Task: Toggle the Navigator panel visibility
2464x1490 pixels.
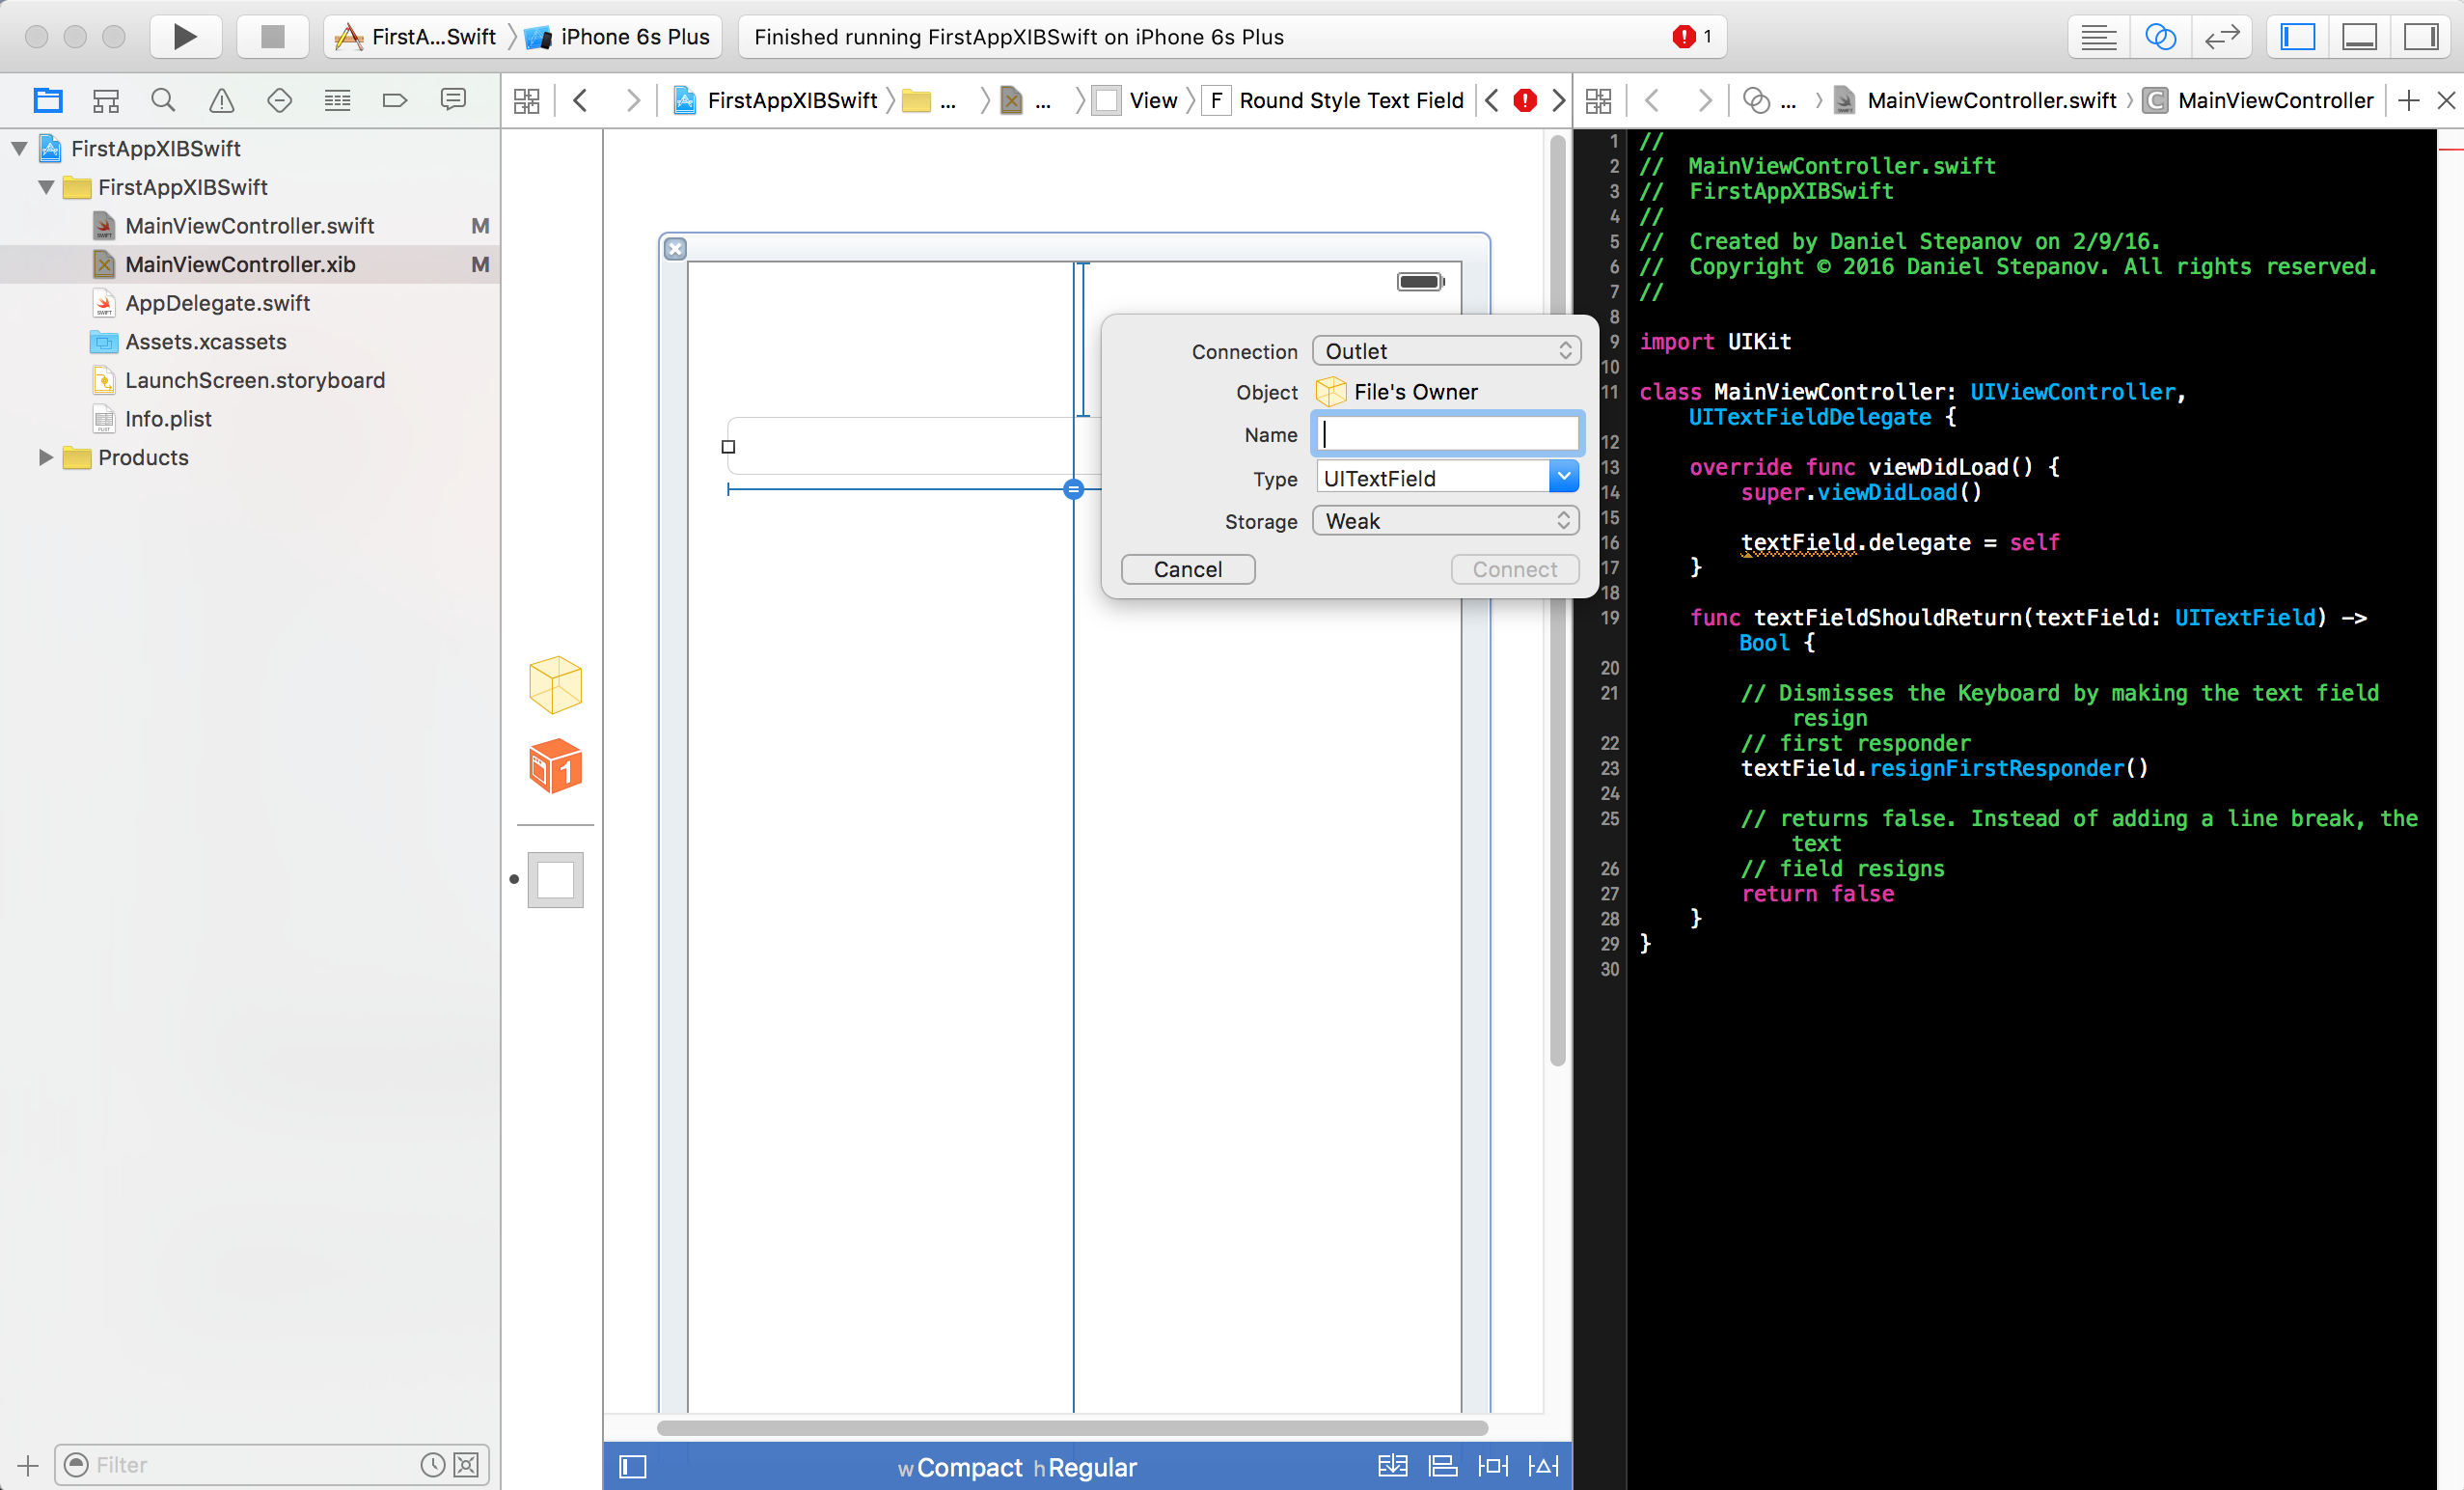Action: [x=2298, y=37]
